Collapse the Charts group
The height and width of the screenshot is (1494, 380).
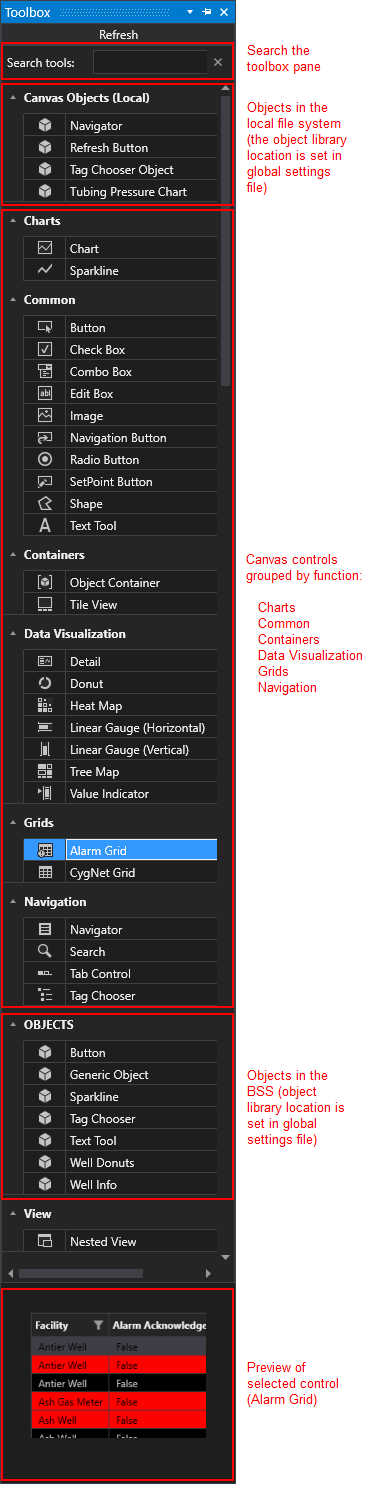12,221
